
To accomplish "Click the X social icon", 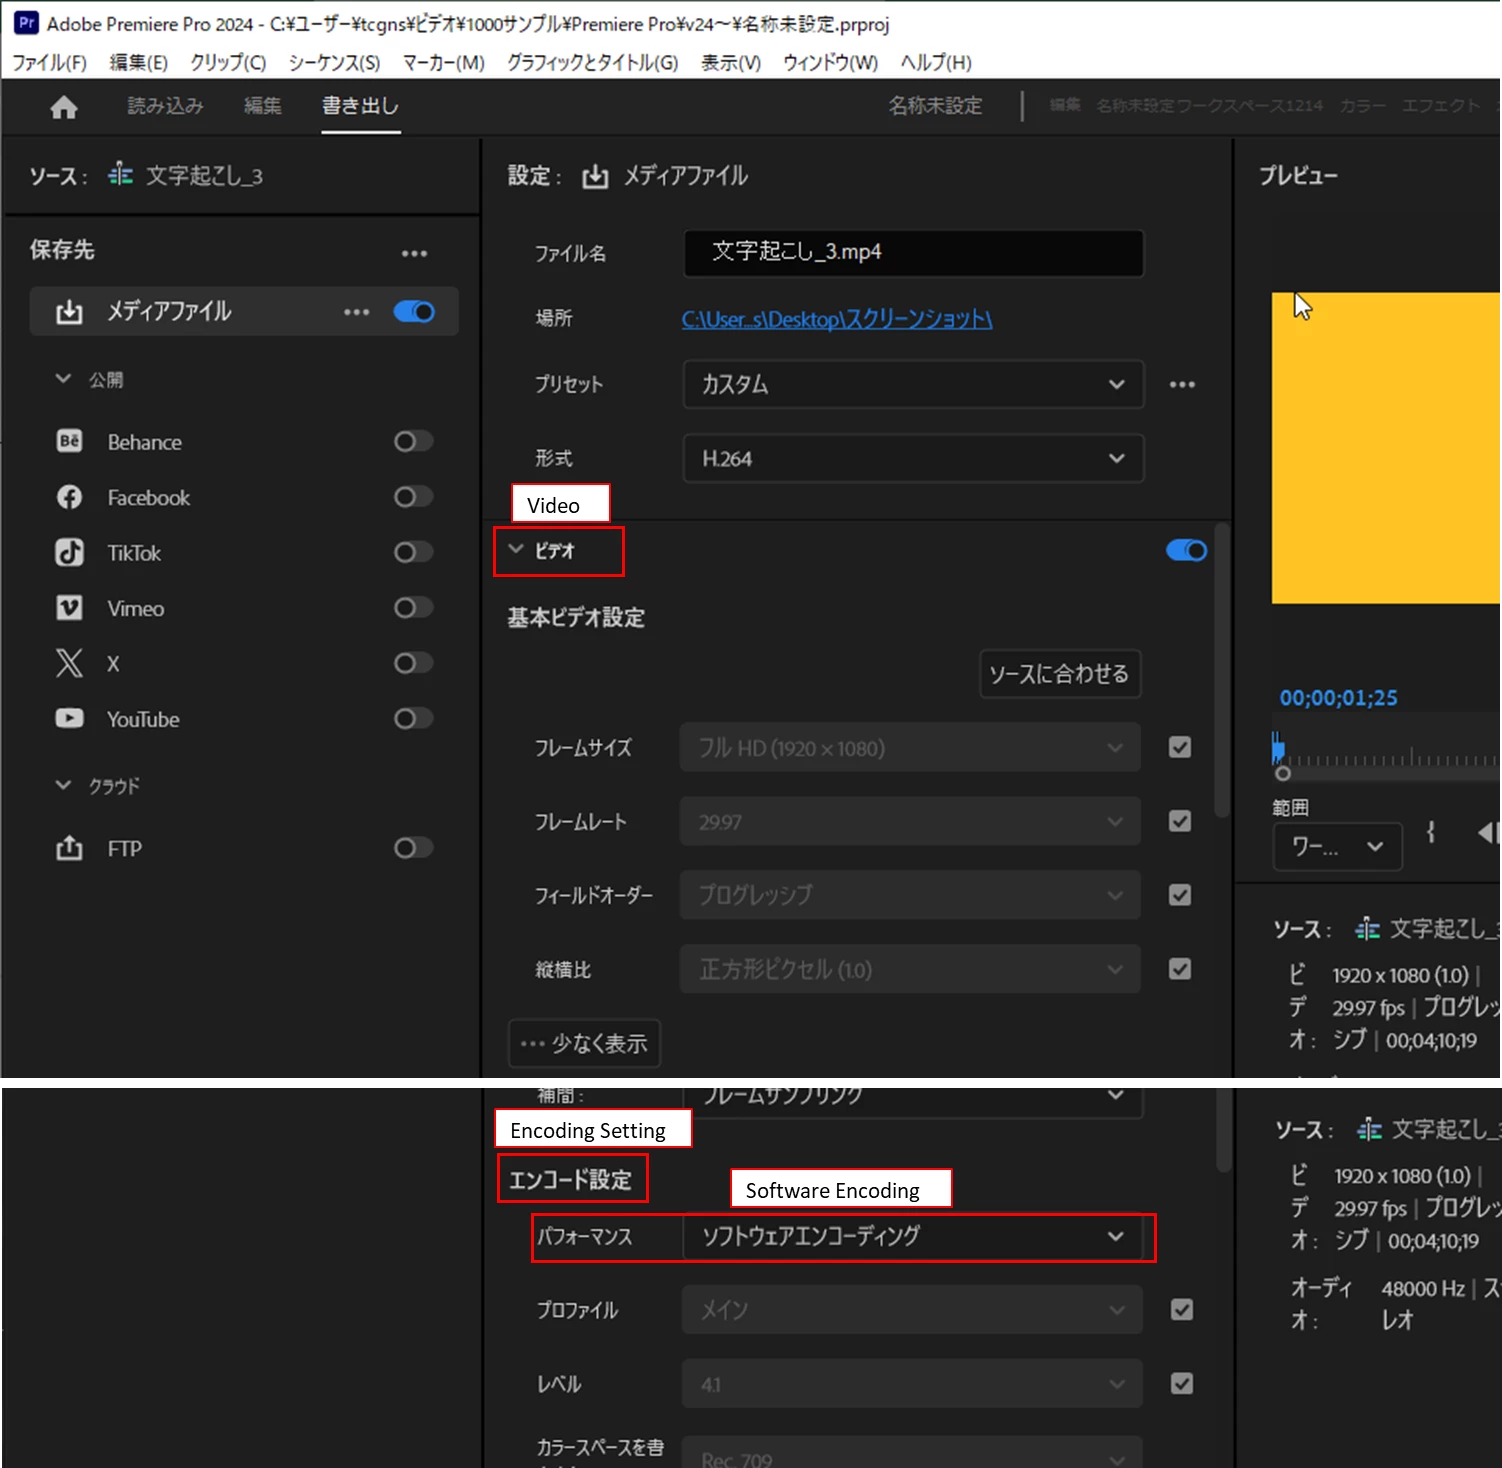I will (x=69, y=663).
